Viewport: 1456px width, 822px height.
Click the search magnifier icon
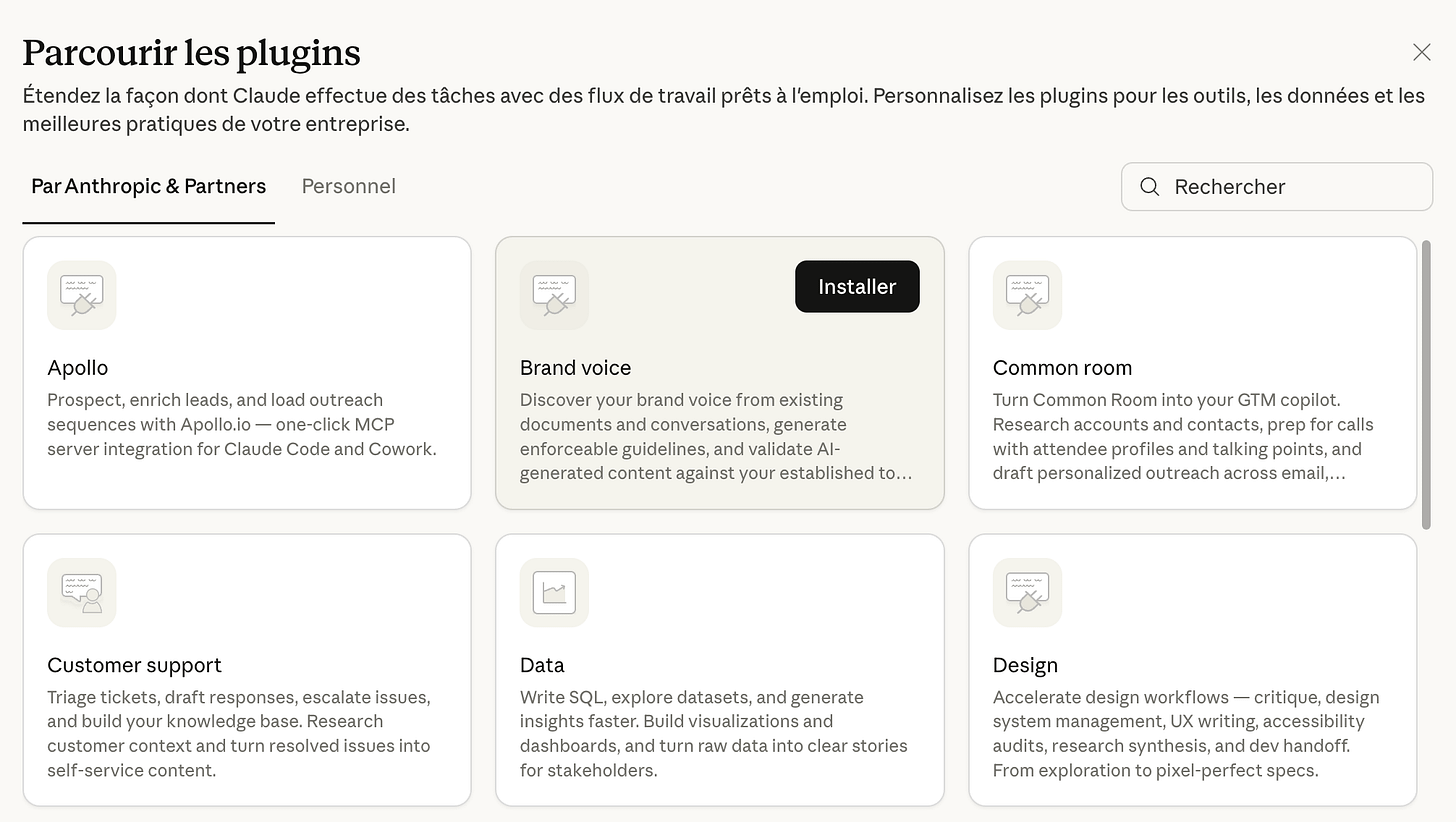pyautogui.click(x=1150, y=187)
